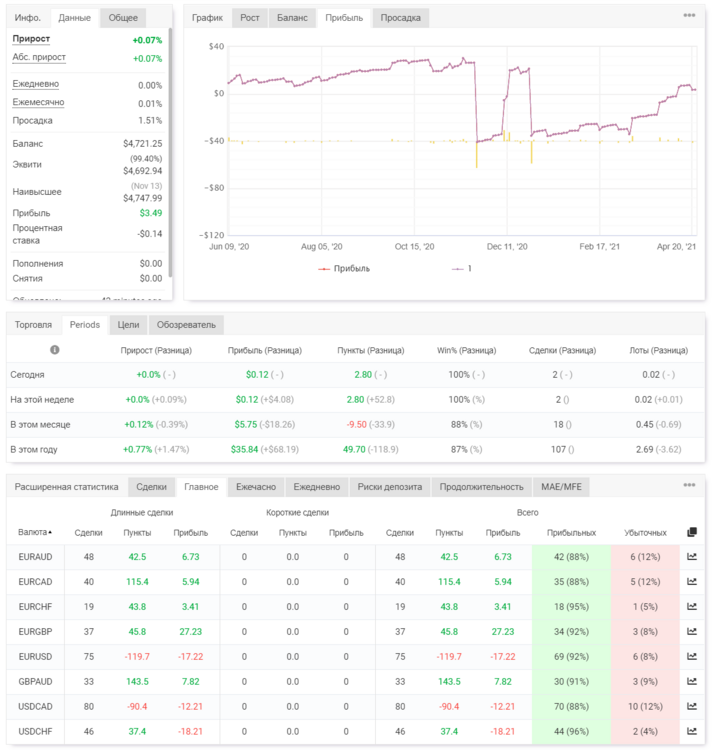Toggle series 1 in chart legend
Viewport: 713px width, 750px height.
[x=462, y=268]
